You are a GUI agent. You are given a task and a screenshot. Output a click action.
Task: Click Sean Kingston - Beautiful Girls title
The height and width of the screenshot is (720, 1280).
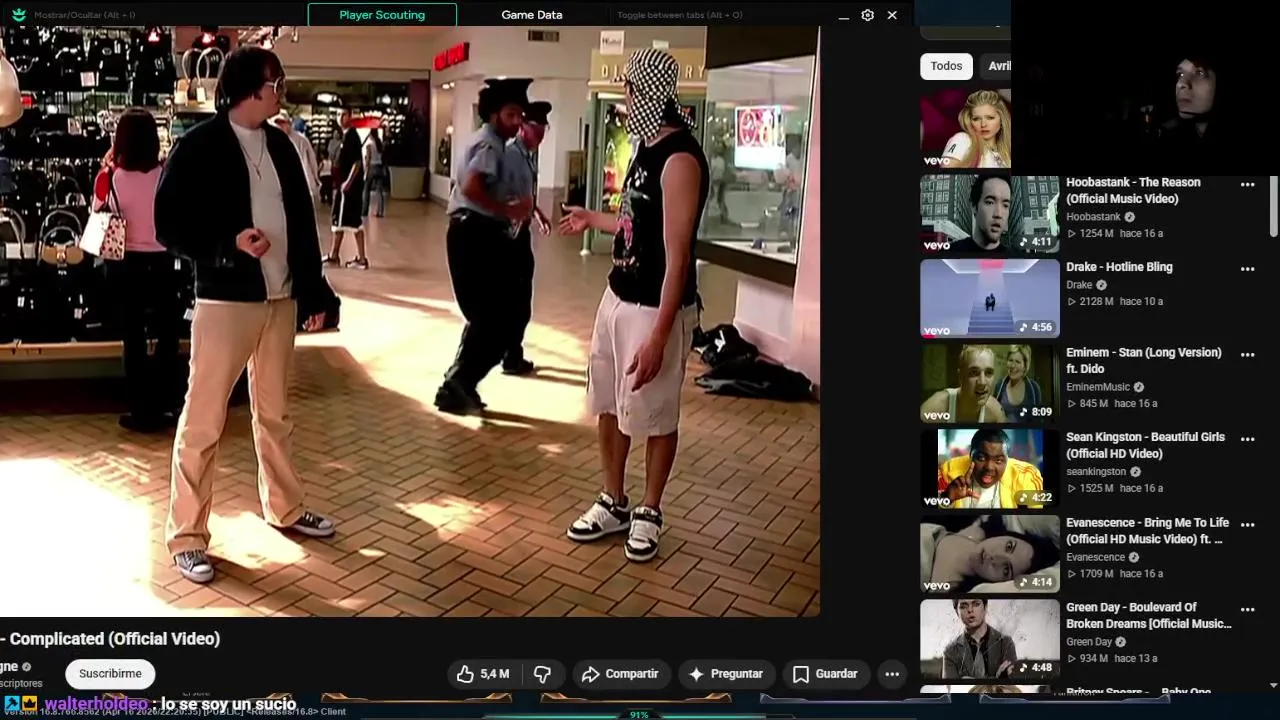point(1146,445)
